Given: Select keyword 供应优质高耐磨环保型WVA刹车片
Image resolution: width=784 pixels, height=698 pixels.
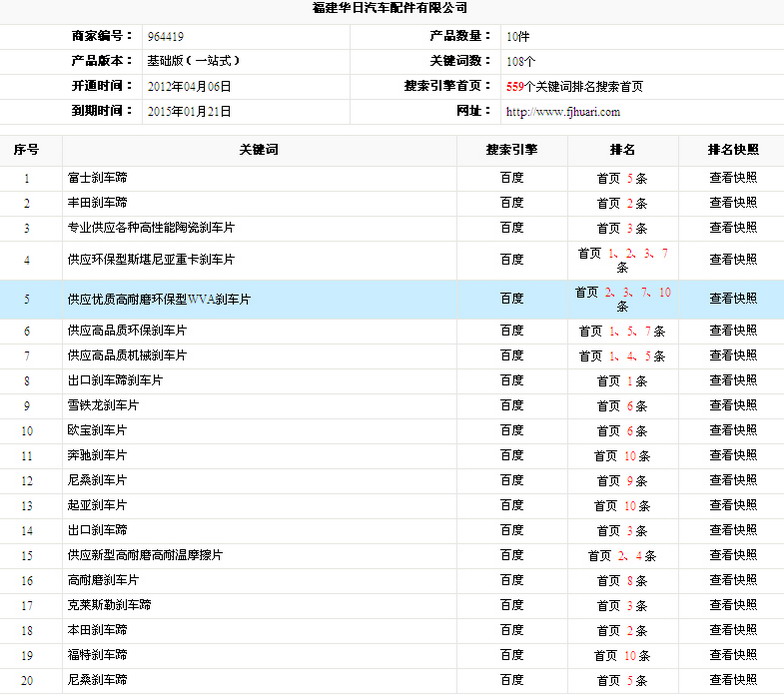Looking at the screenshot, I should [159, 299].
